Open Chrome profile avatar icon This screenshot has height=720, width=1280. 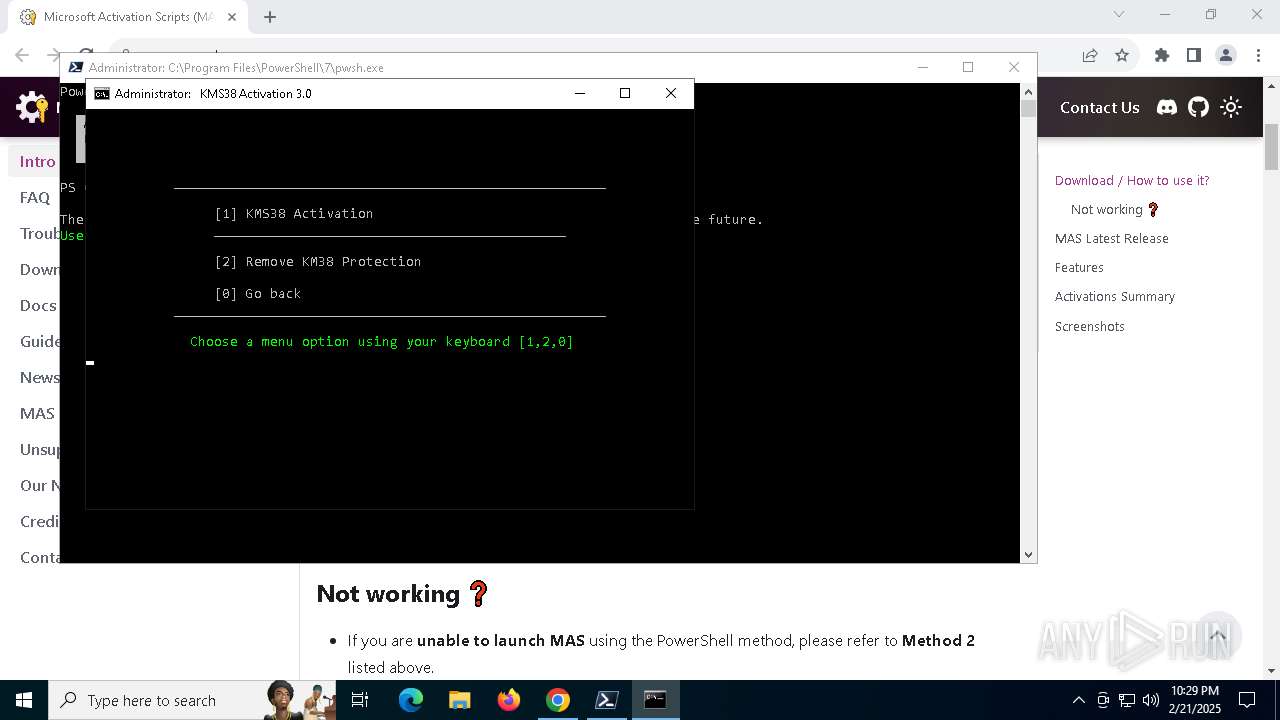pyautogui.click(x=1225, y=55)
